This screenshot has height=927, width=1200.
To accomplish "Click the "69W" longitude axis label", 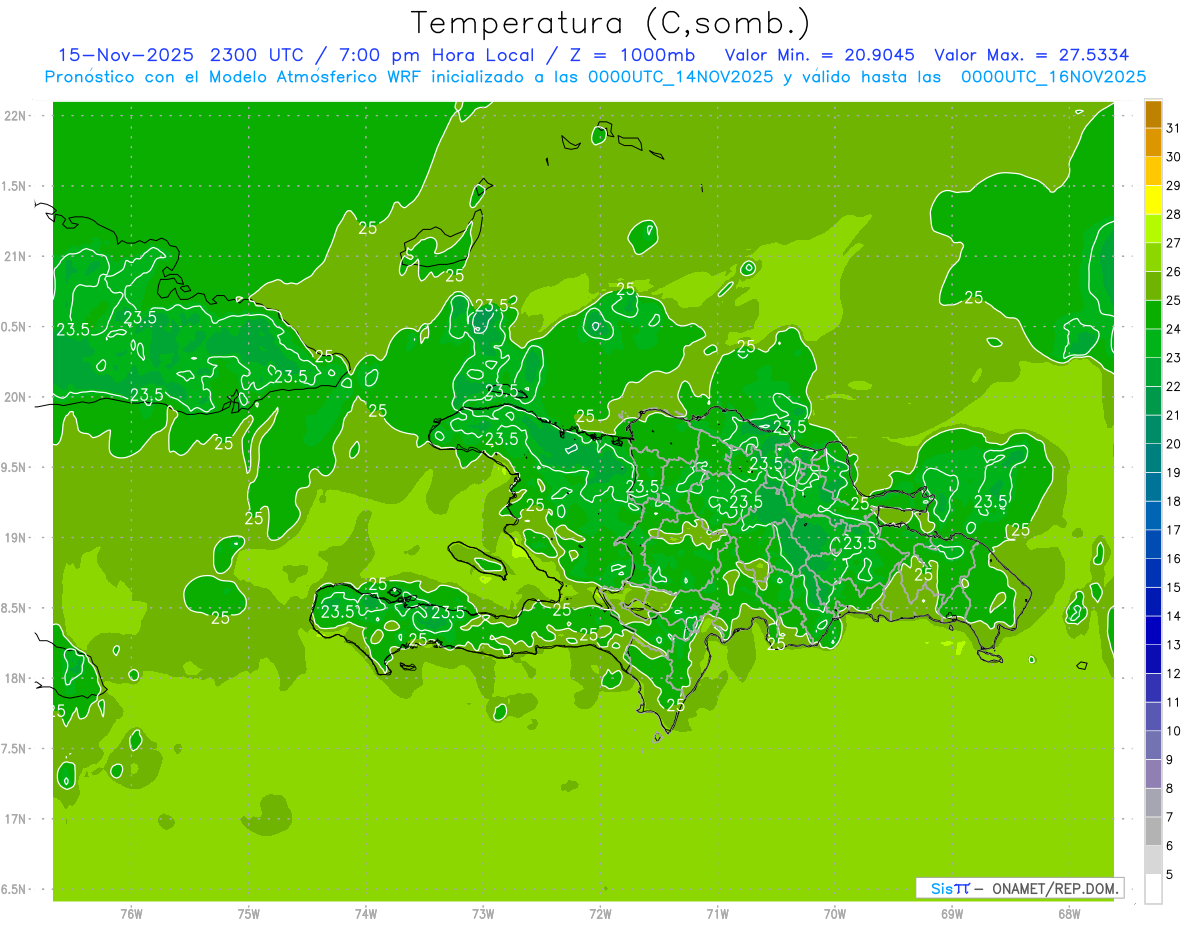I will click(x=952, y=914).
